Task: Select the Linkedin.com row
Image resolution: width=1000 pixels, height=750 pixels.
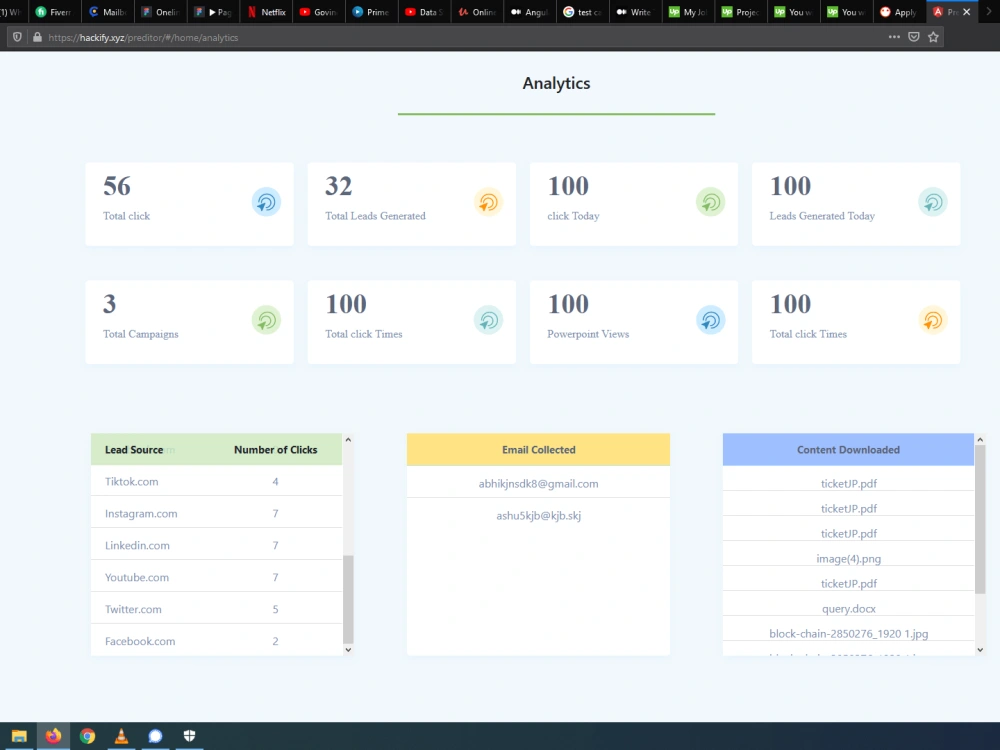Action: (217, 545)
